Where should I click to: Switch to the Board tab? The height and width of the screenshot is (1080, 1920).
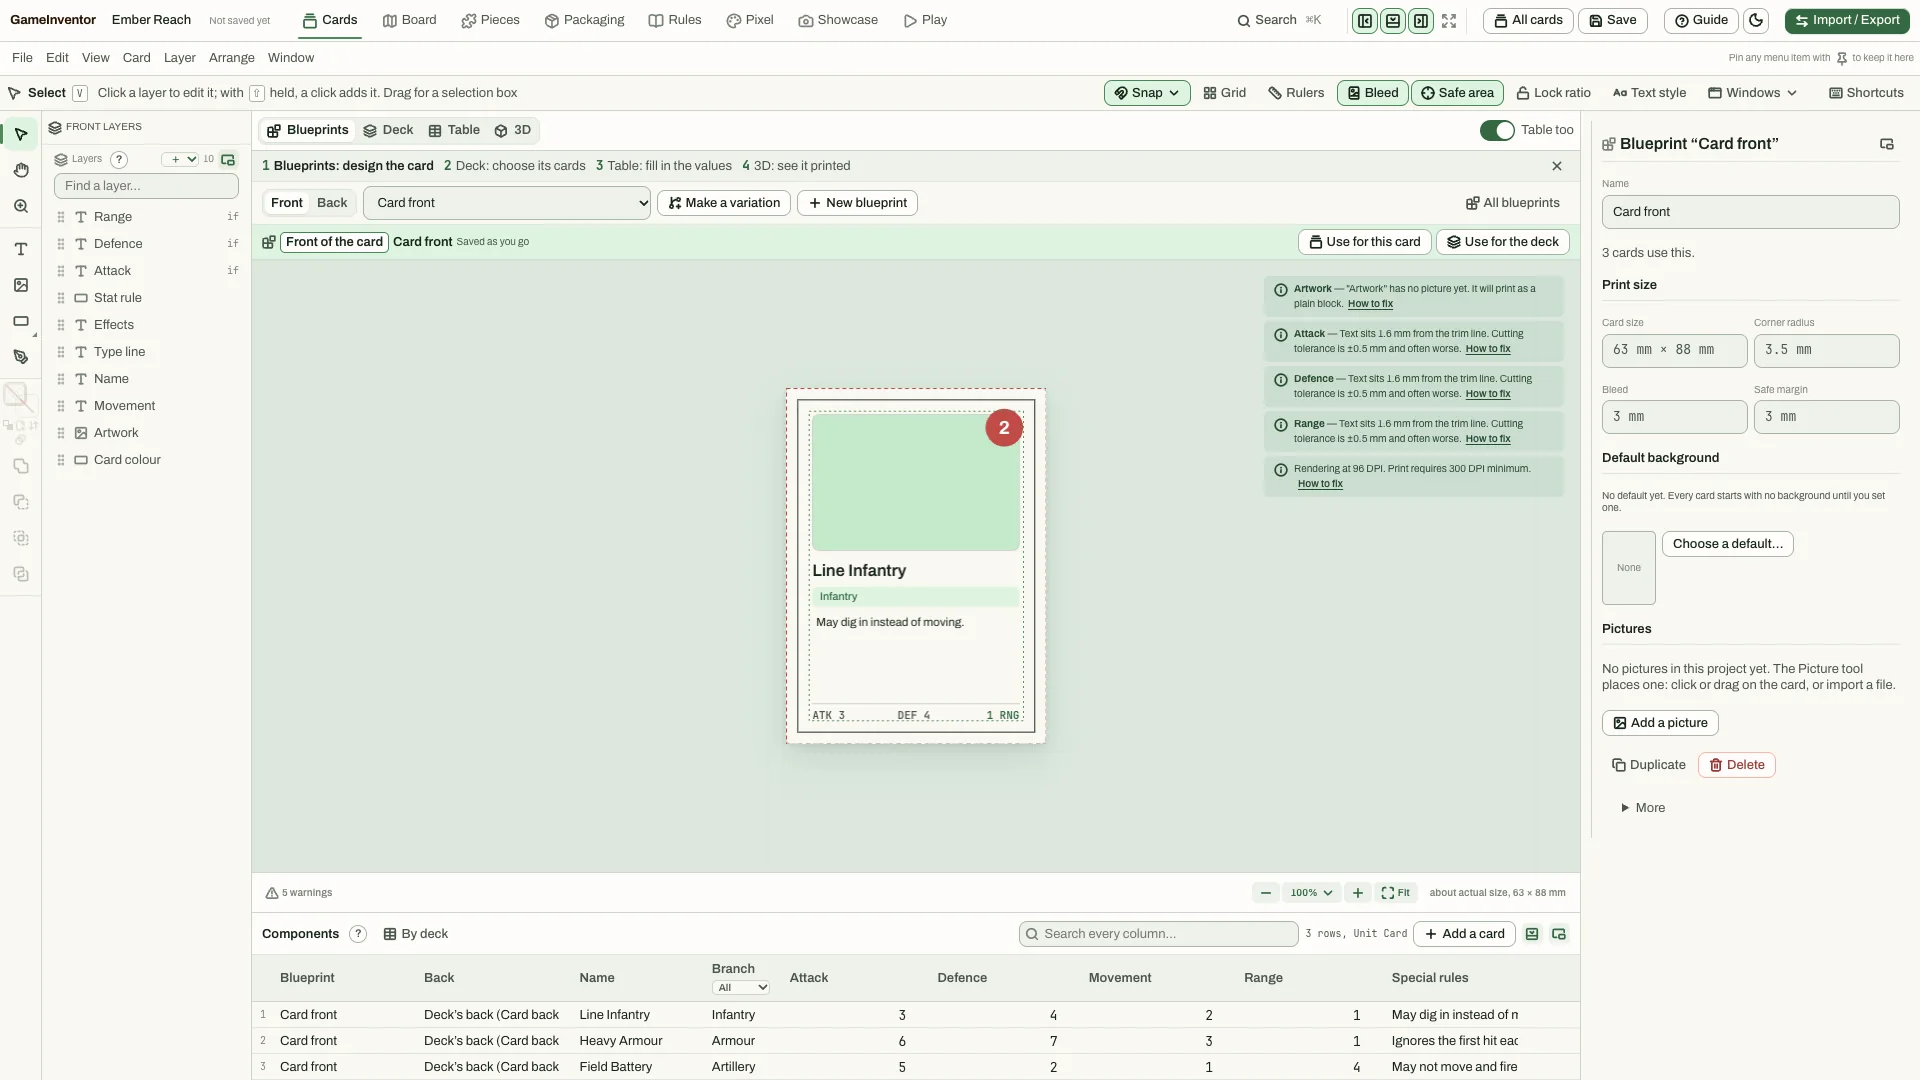(410, 20)
